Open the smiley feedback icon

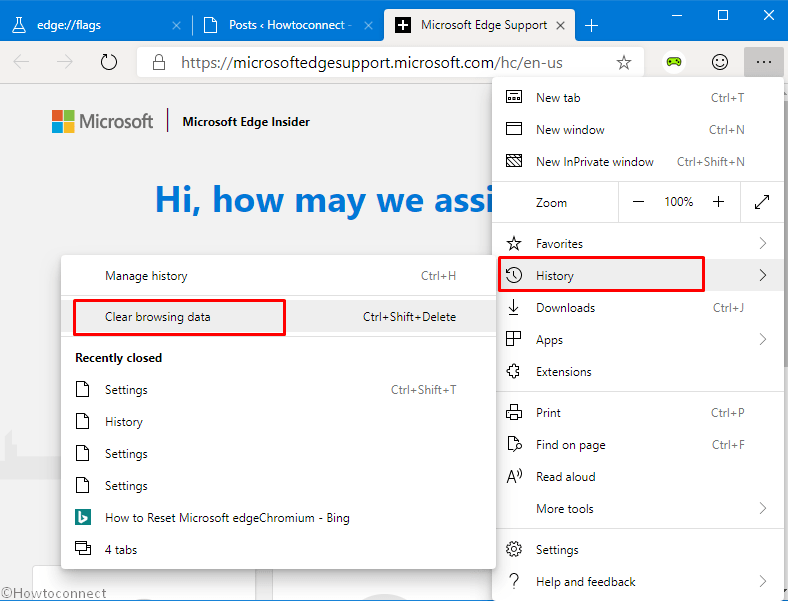click(x=720, y=62)
